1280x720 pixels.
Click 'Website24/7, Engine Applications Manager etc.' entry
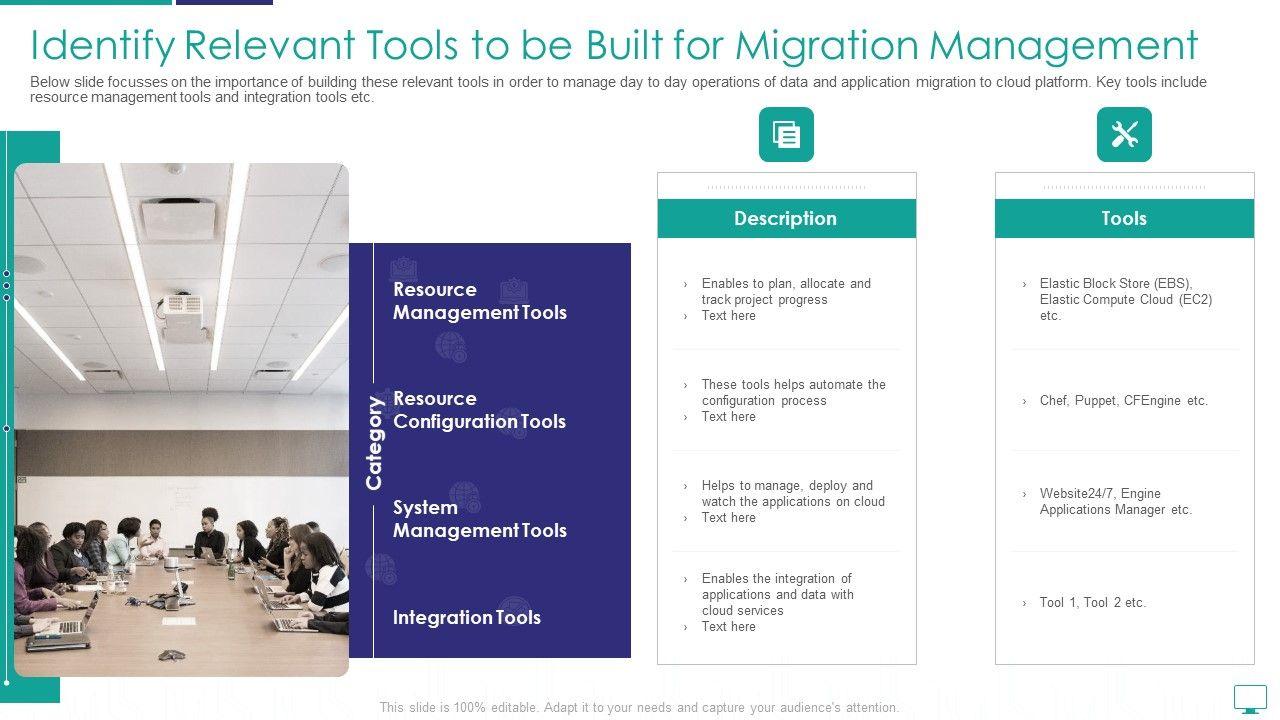1116,501
